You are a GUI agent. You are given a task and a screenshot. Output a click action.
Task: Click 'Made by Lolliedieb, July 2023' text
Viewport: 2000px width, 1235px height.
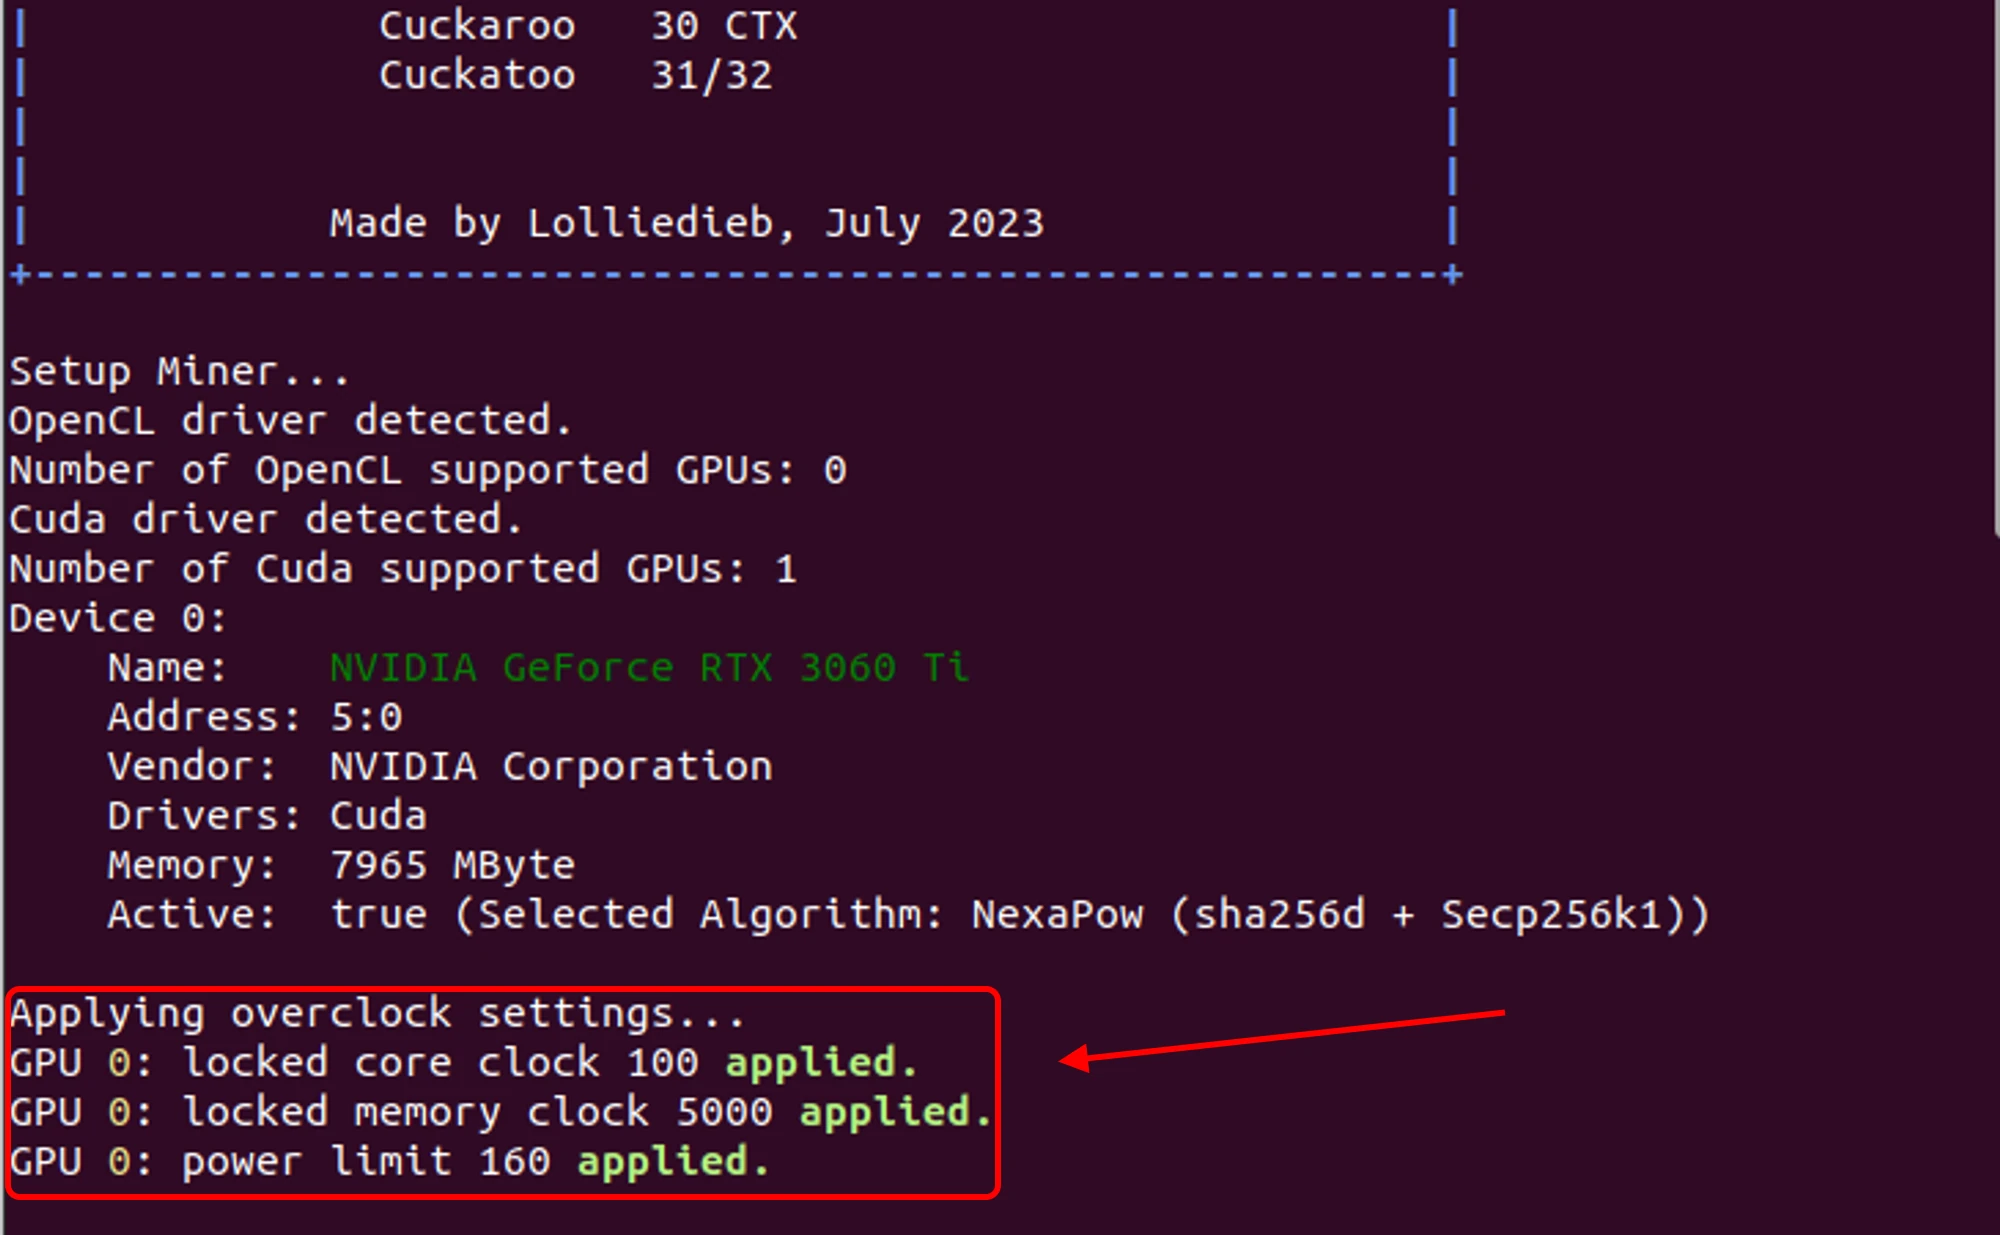click(686, 223)
